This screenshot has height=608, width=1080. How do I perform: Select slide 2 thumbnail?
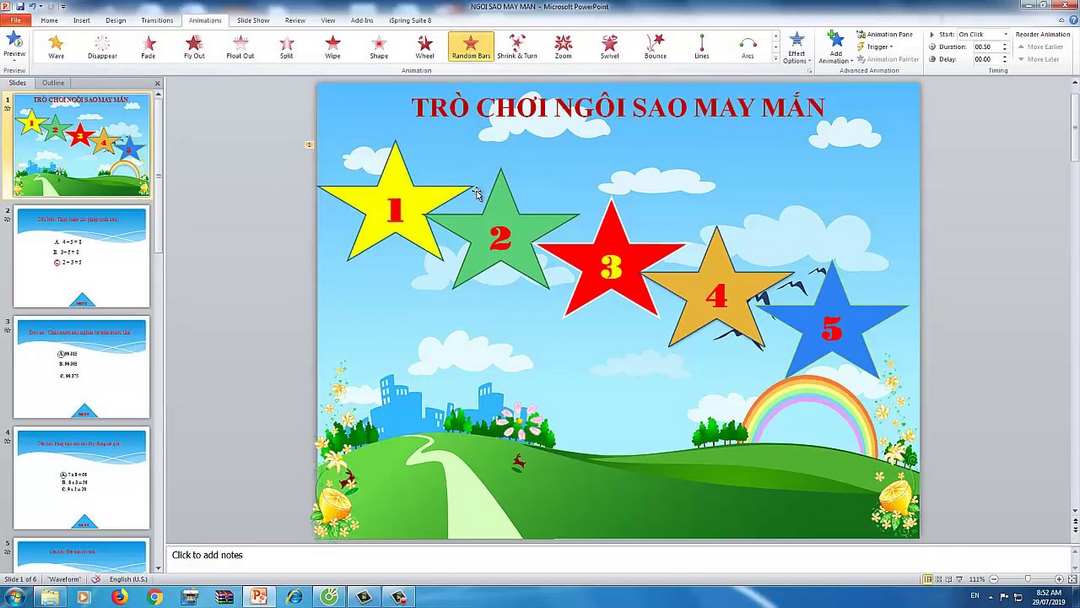(81, 256)
